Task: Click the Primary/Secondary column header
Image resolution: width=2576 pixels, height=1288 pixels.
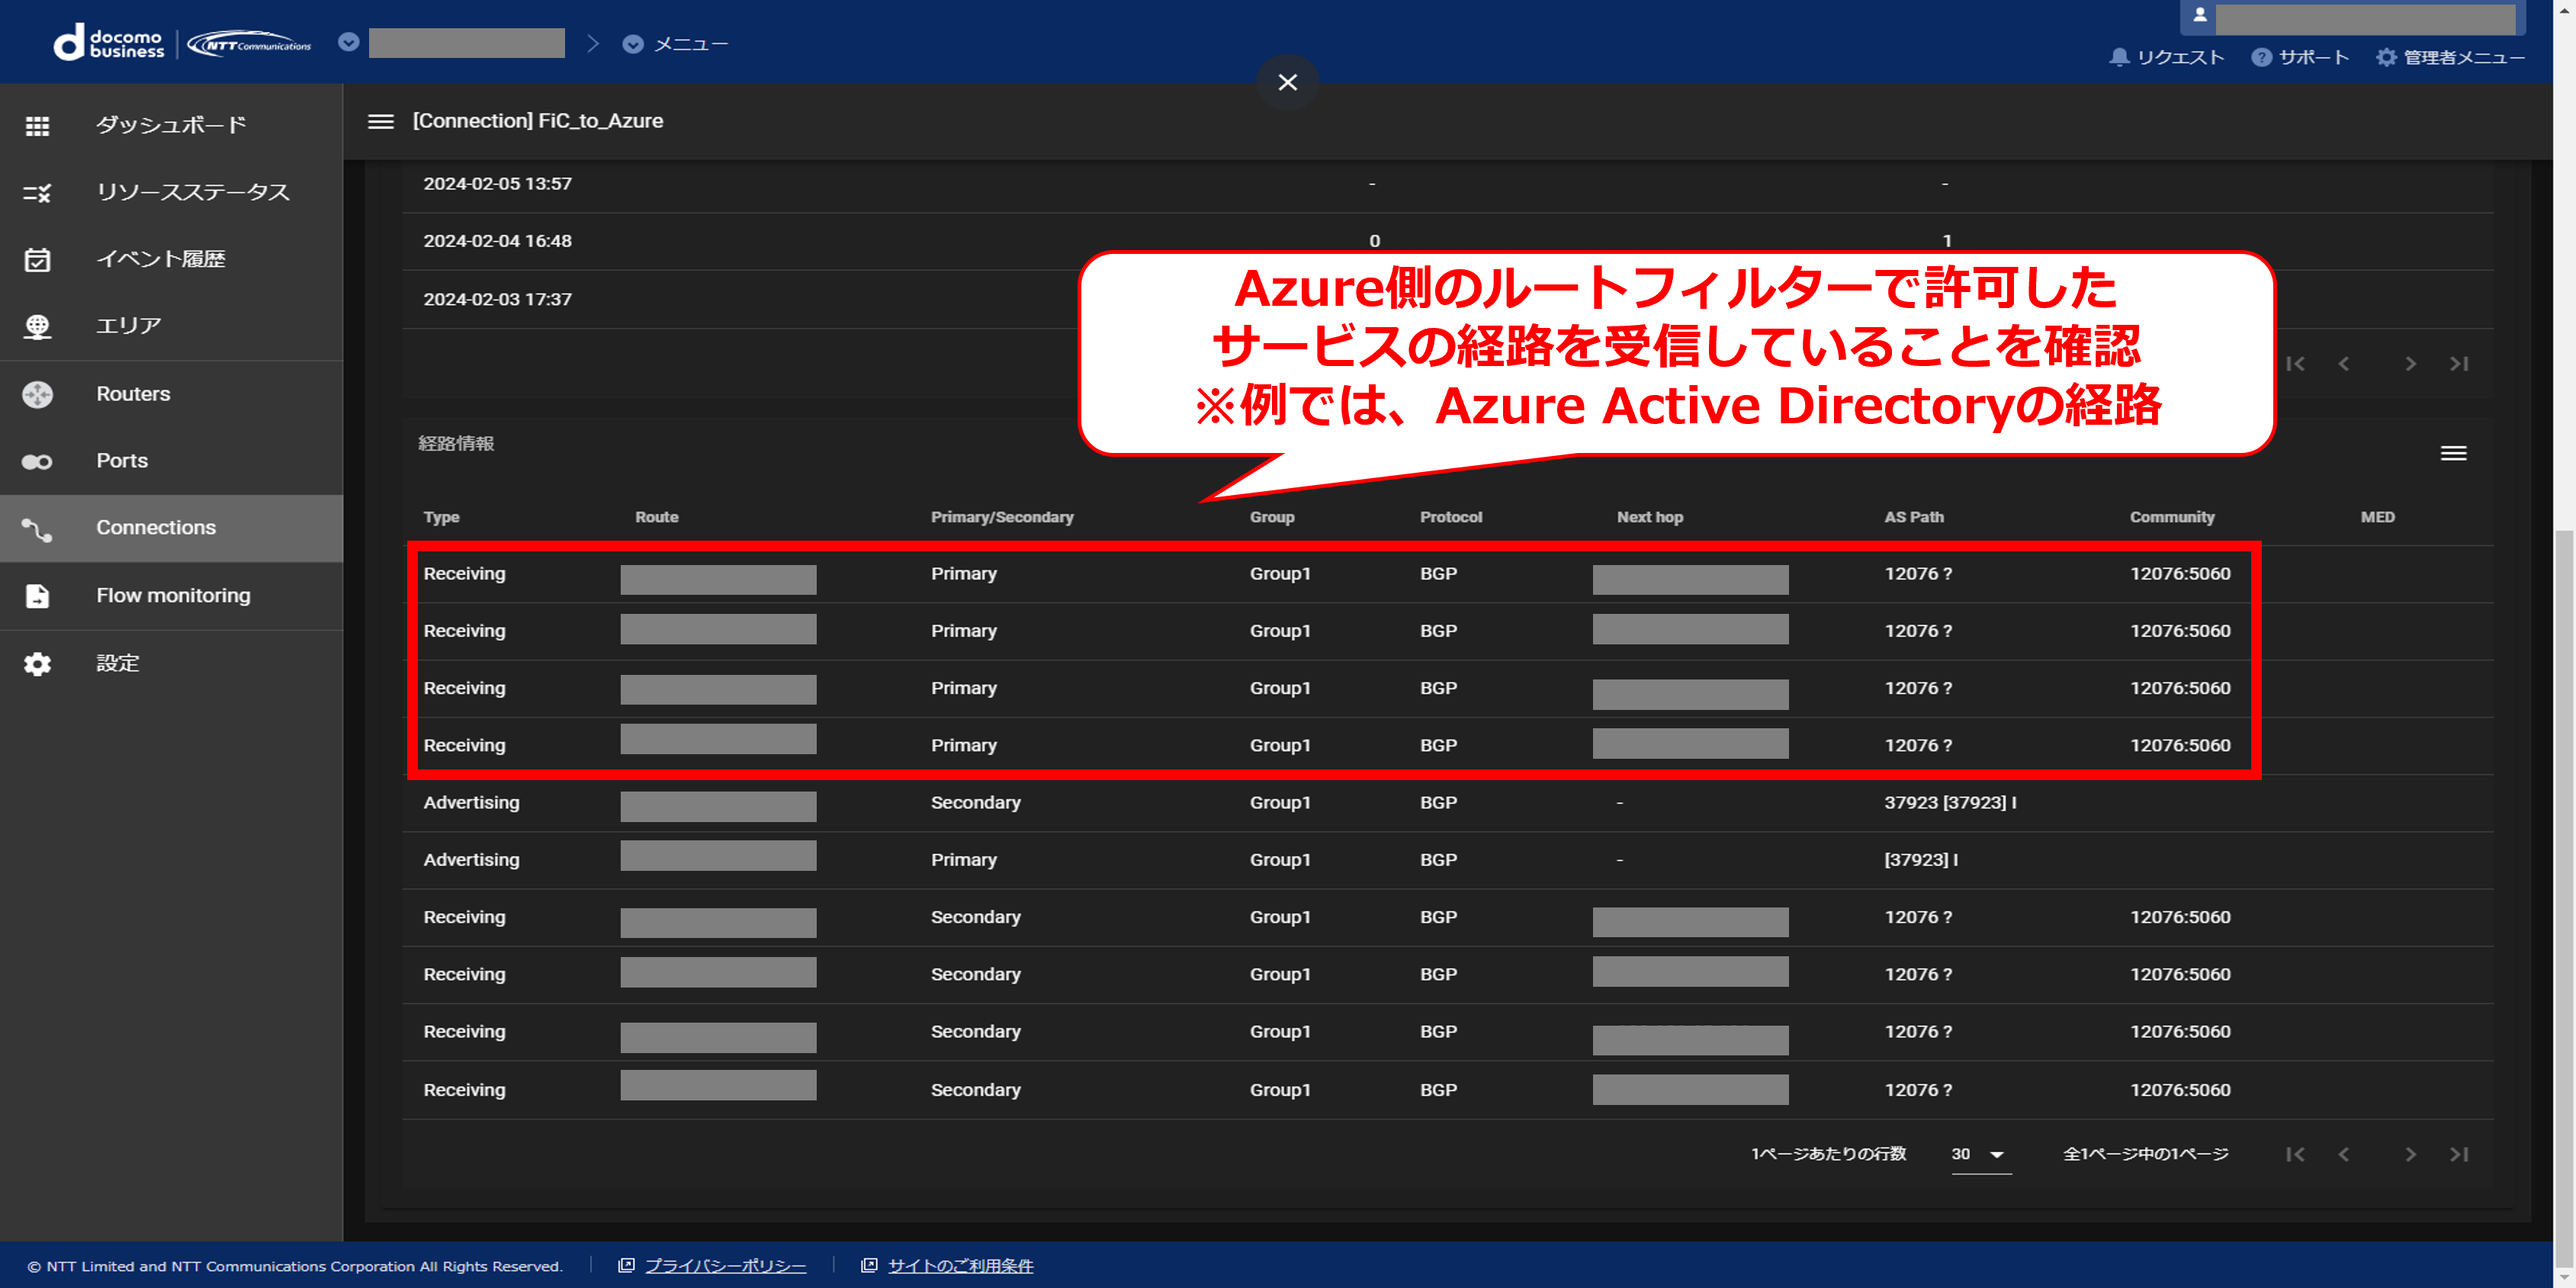Action: [x=1001, y=517]
